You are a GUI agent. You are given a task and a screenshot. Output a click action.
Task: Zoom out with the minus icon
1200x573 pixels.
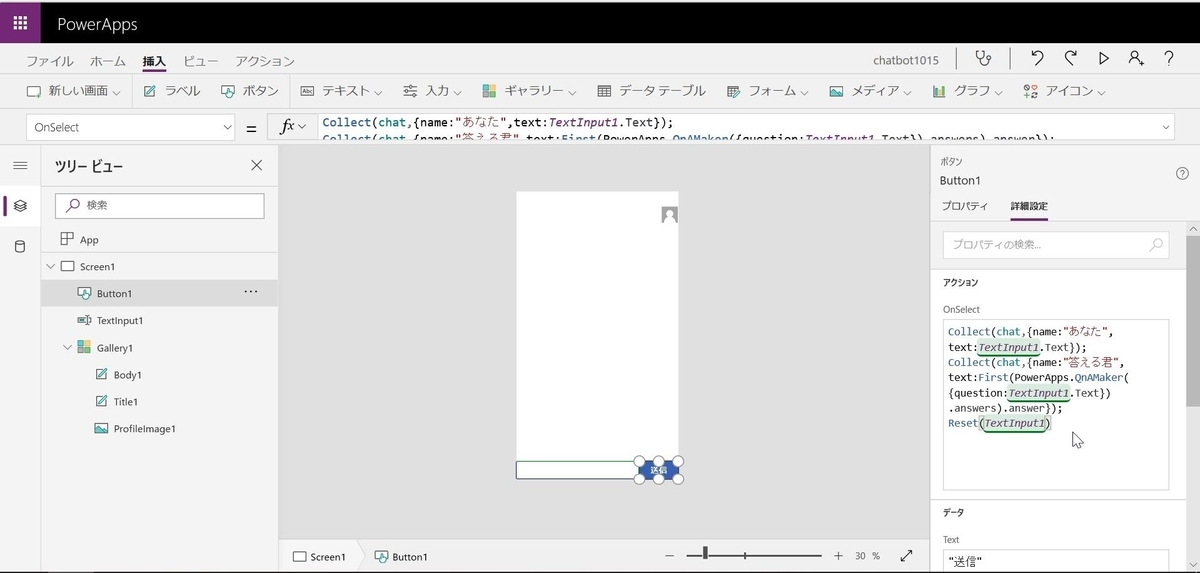click(x=672, y=556)
